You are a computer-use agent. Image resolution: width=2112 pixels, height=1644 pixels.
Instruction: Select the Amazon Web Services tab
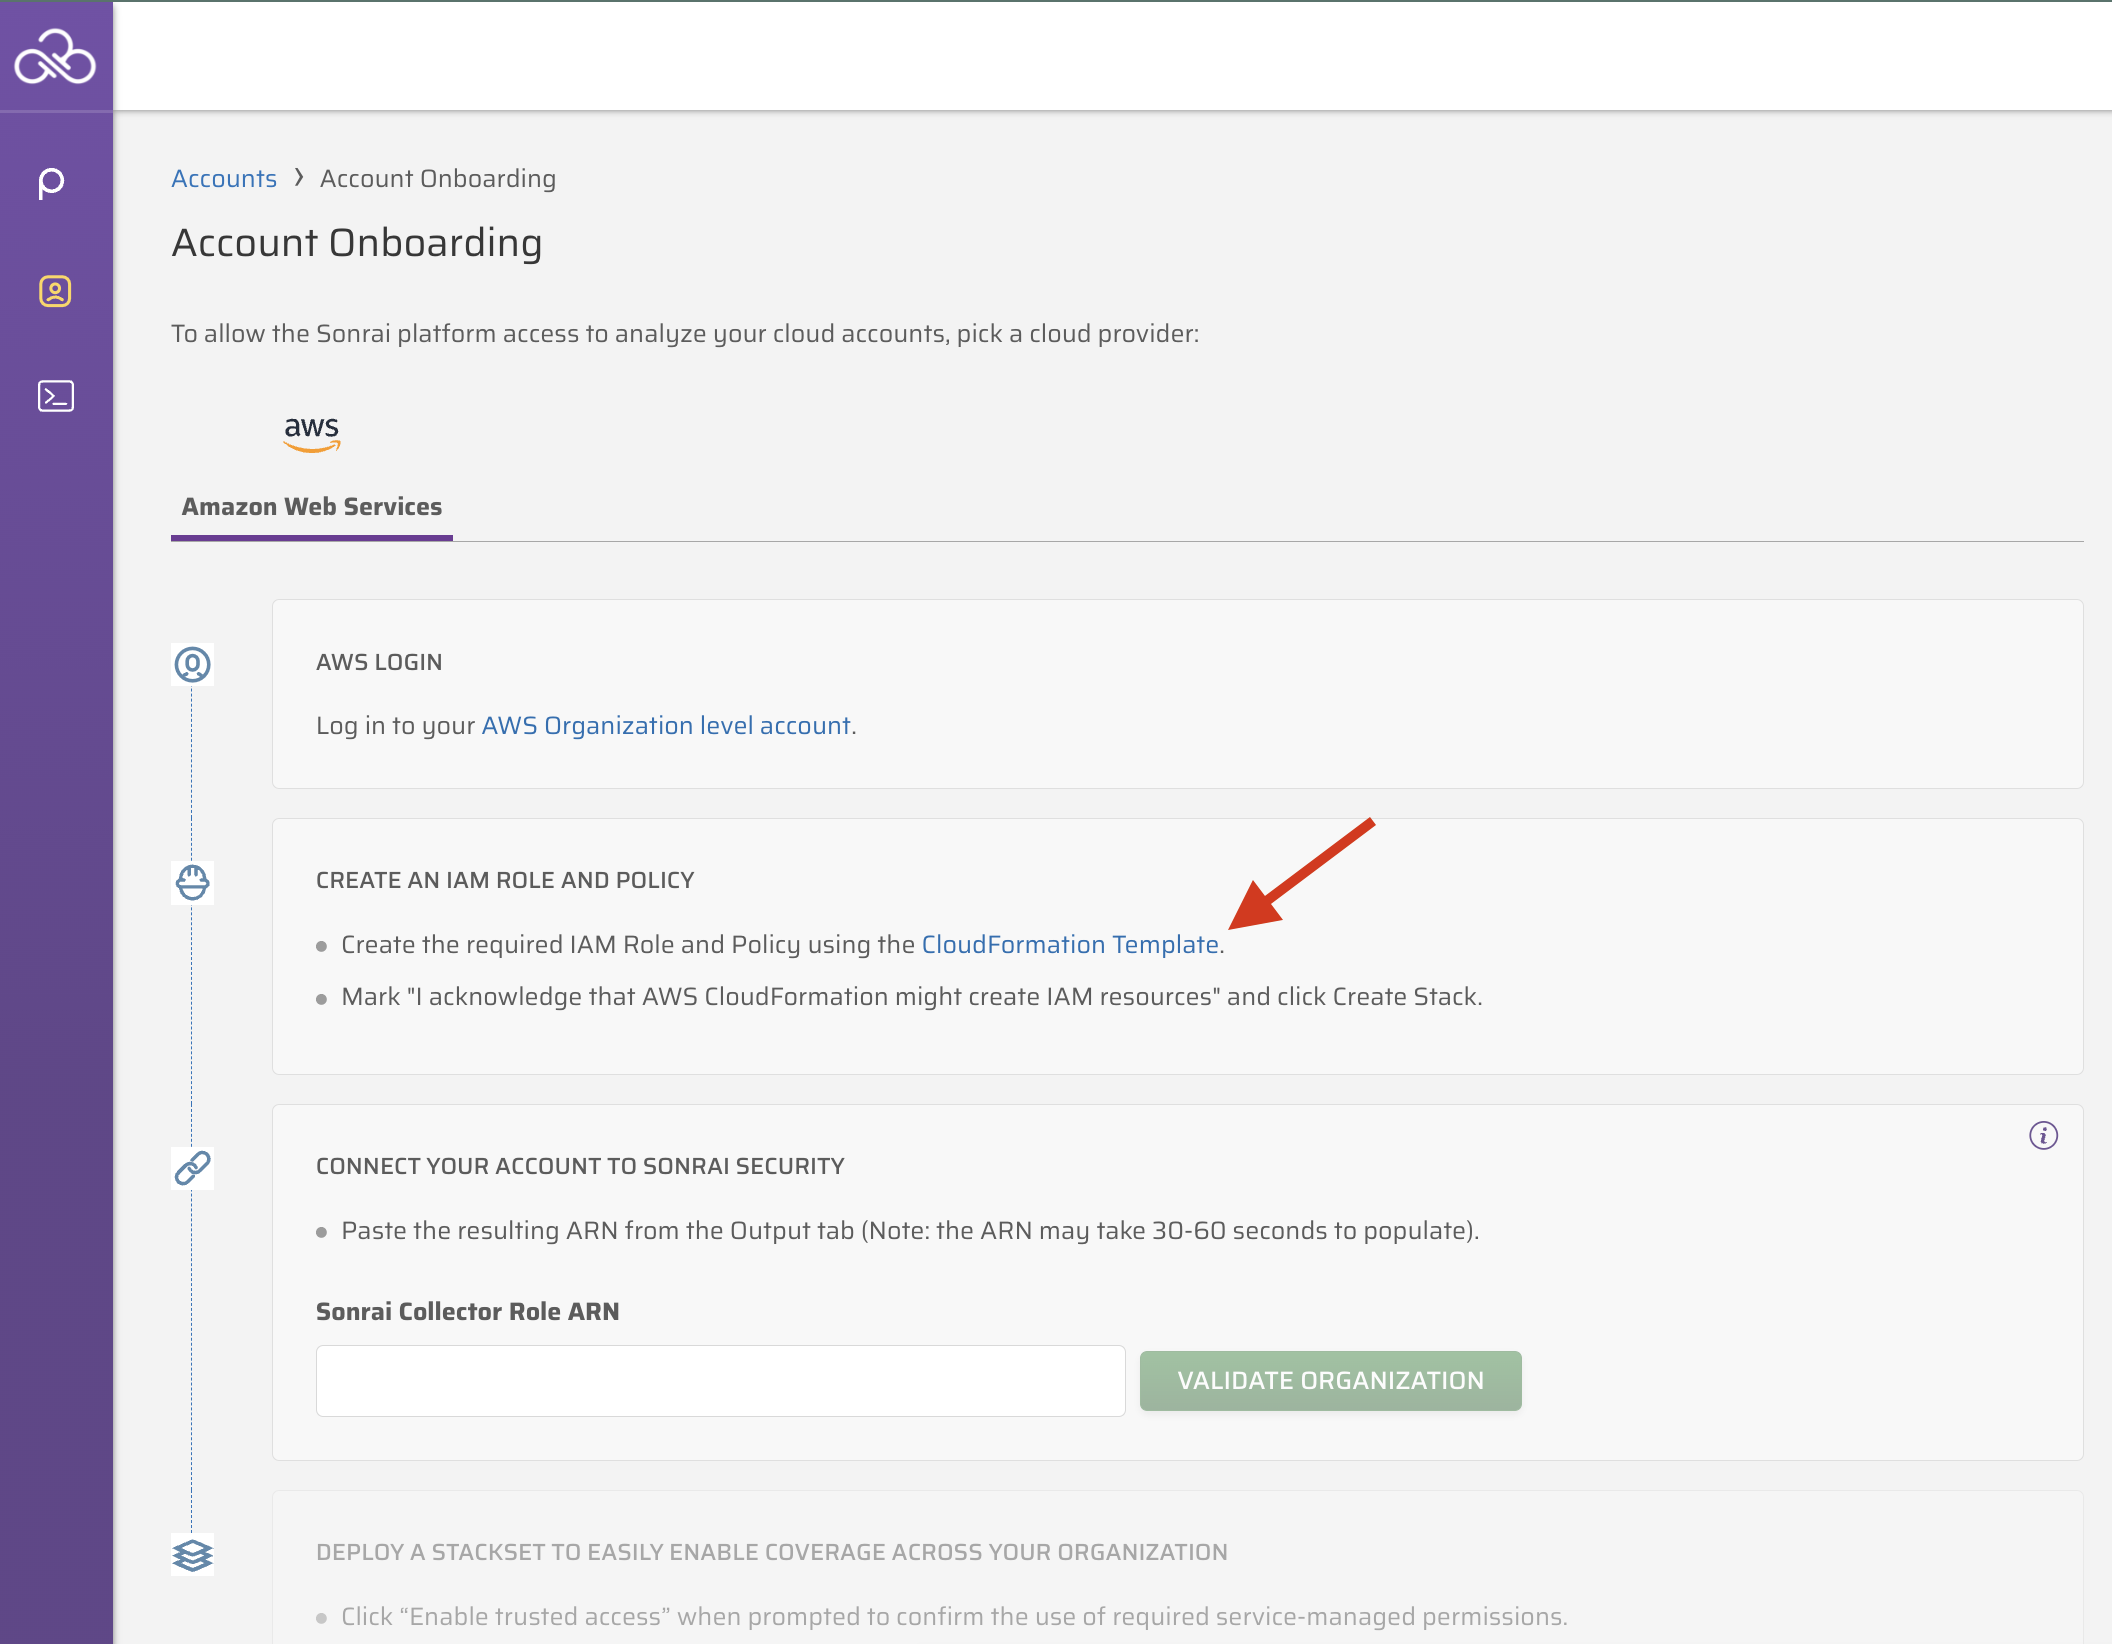click(x=312, y=507)
